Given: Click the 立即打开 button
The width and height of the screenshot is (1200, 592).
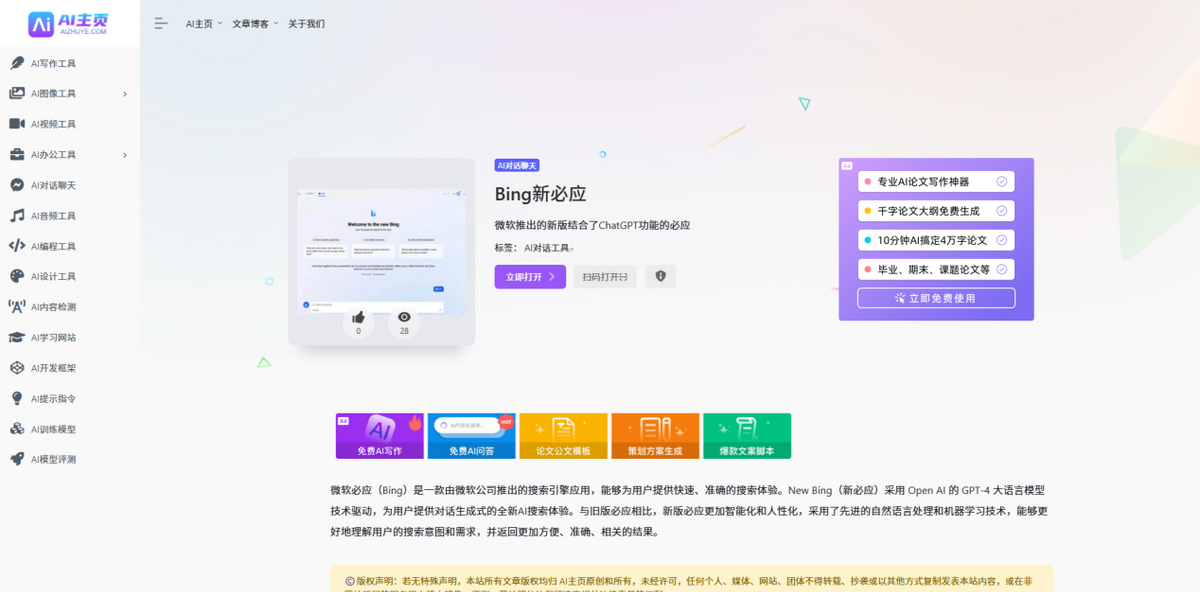Looking at the screenshot, I should tap(530, 277).
